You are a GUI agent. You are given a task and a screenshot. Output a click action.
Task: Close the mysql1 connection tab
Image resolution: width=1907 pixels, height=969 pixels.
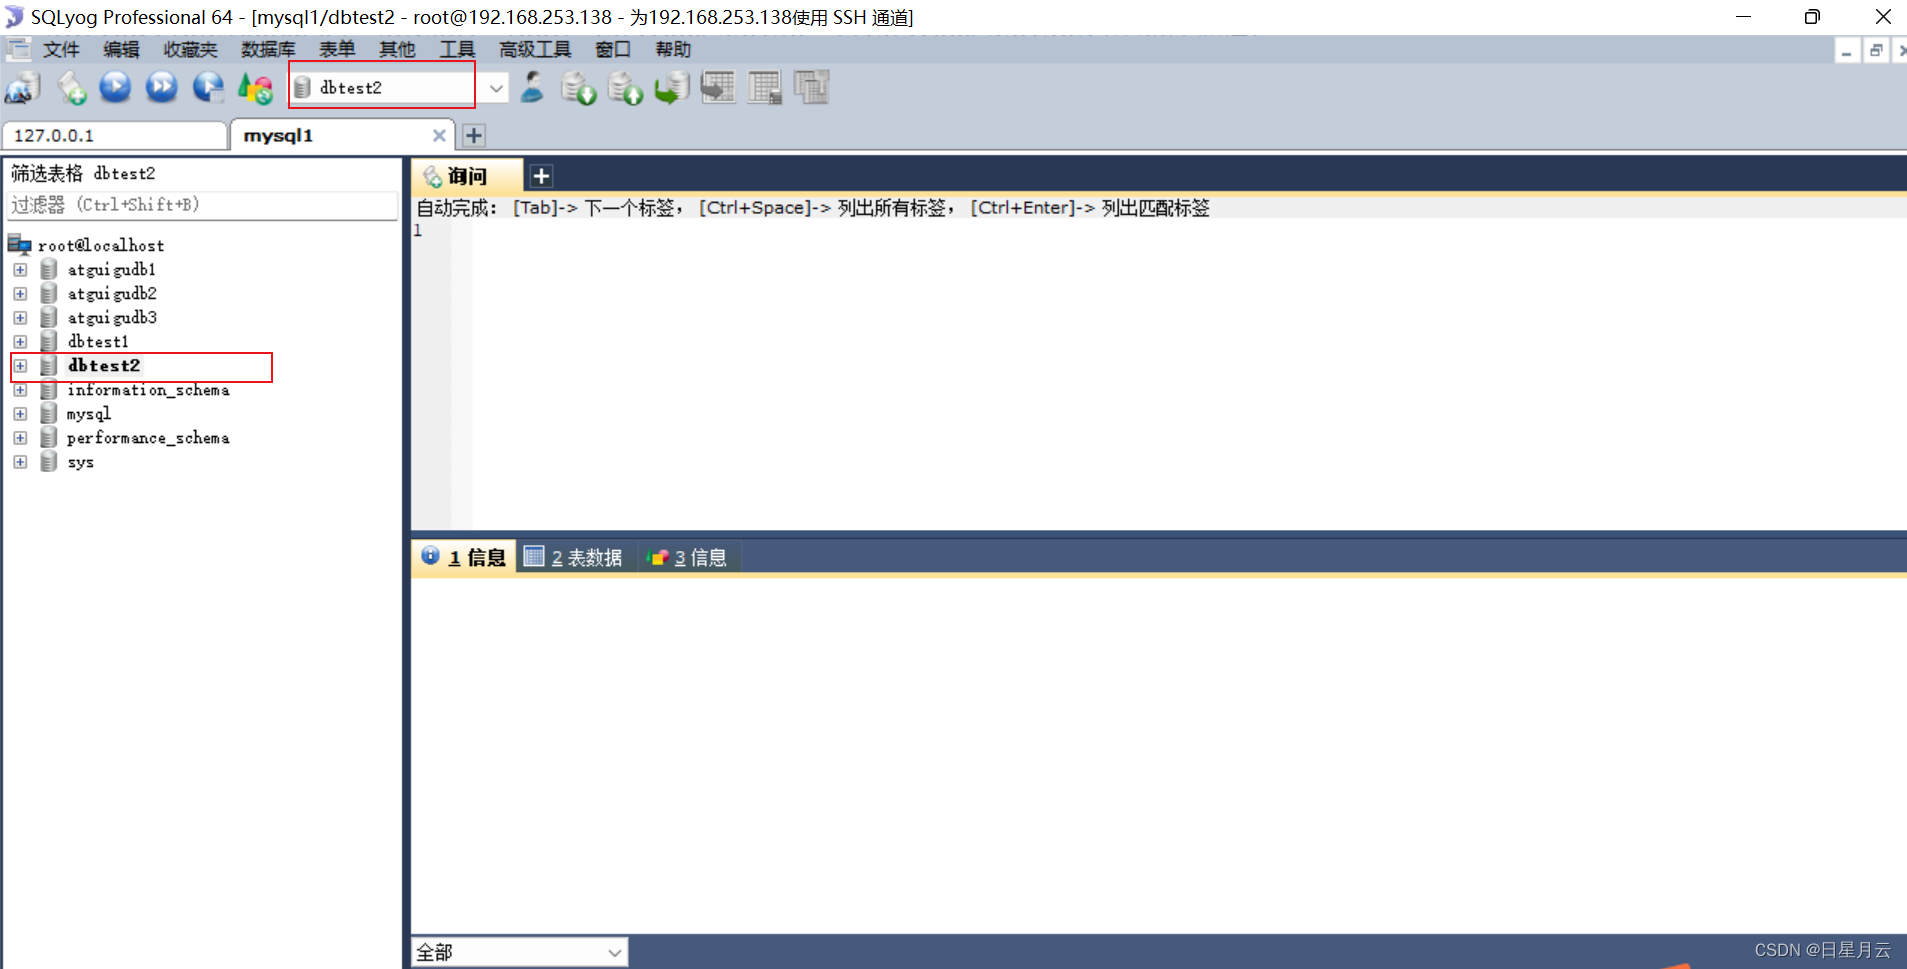[439, 135]
